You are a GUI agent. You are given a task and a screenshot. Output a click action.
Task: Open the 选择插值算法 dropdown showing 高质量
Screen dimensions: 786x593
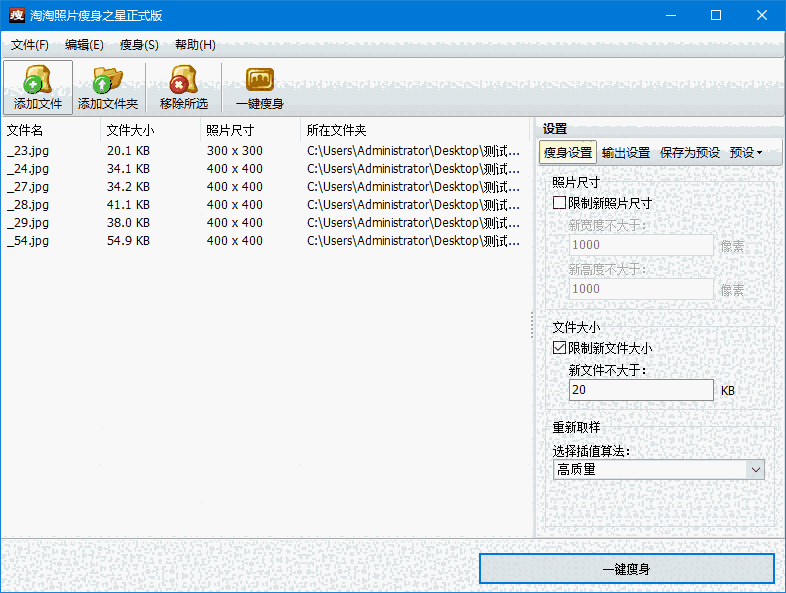(659, 470)
